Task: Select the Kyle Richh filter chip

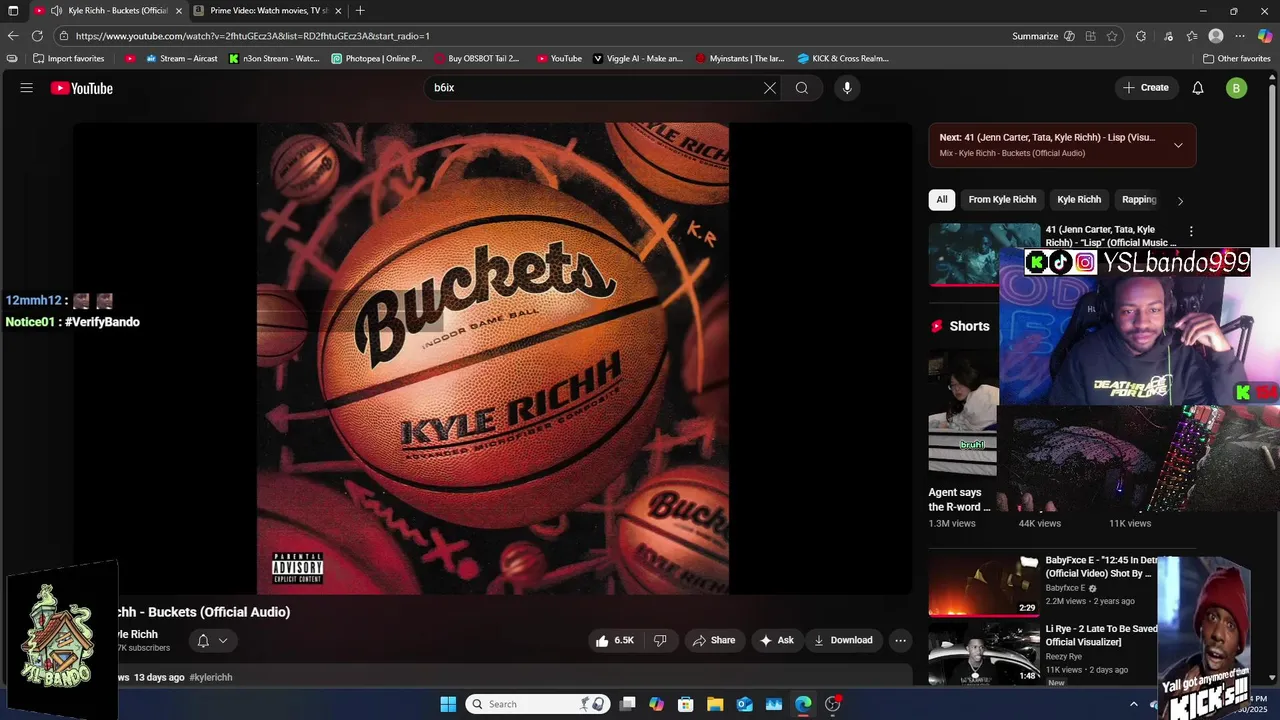Action: click(x=1079, y=199)
